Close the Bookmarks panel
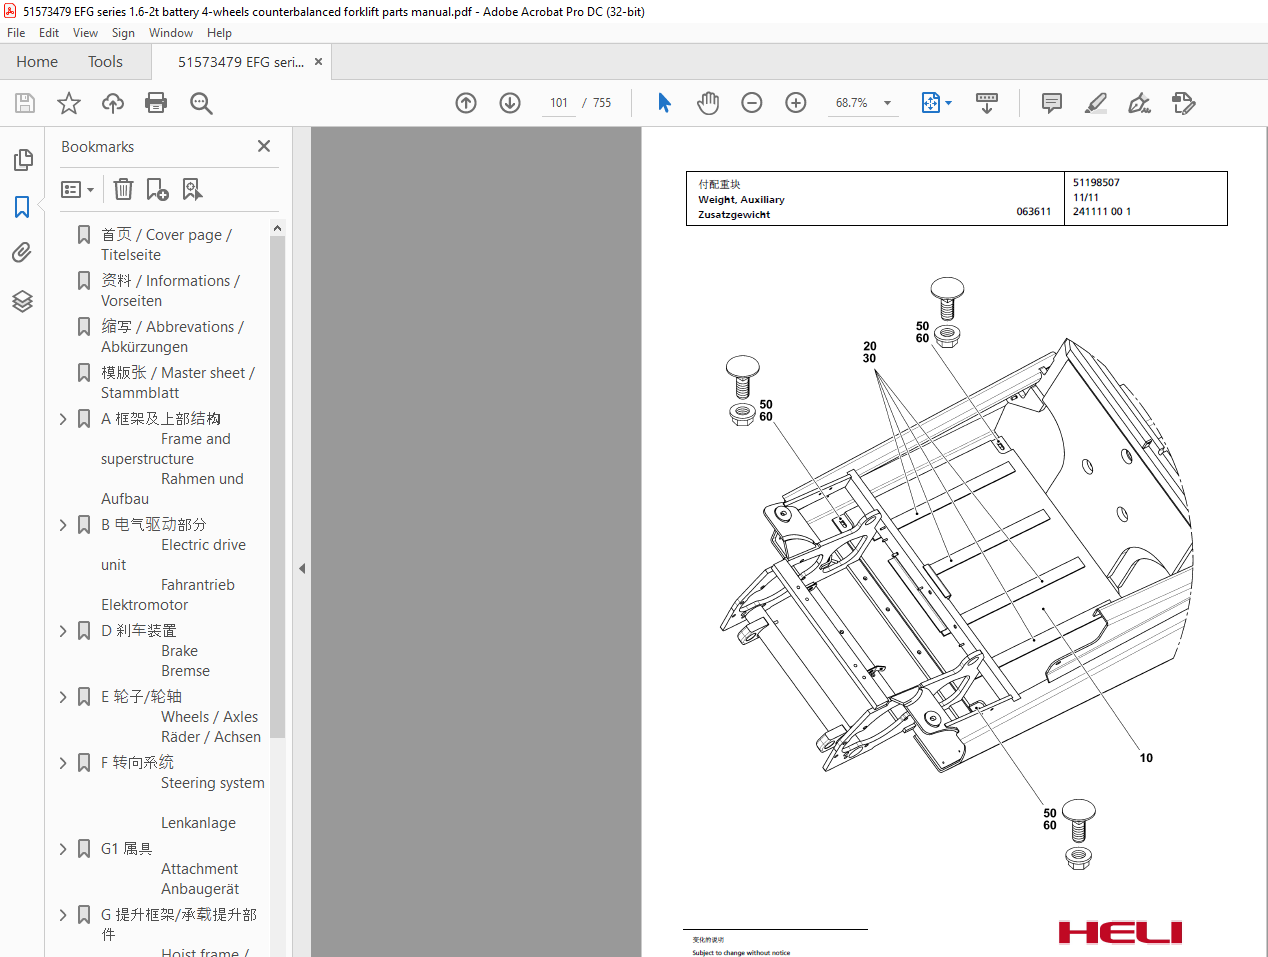The width and height of the screenshot is (1268, 957). (264, 146)
